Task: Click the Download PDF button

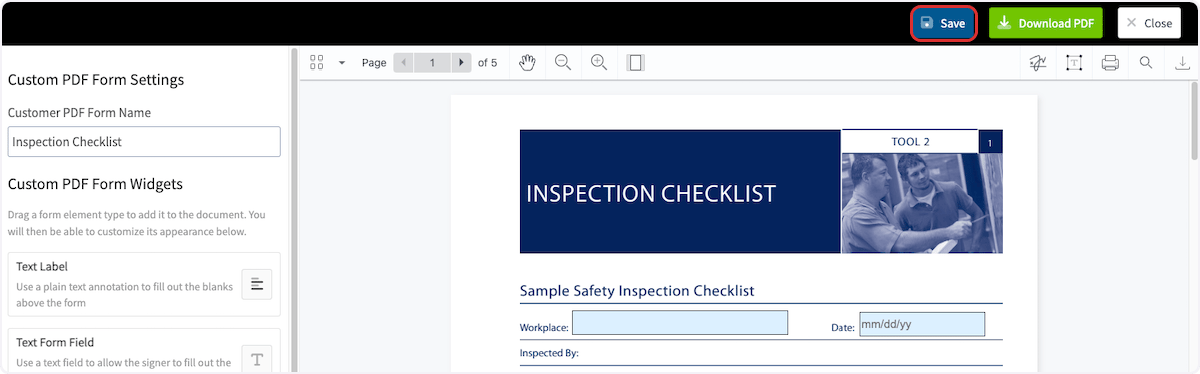Action: (1046, 23)
